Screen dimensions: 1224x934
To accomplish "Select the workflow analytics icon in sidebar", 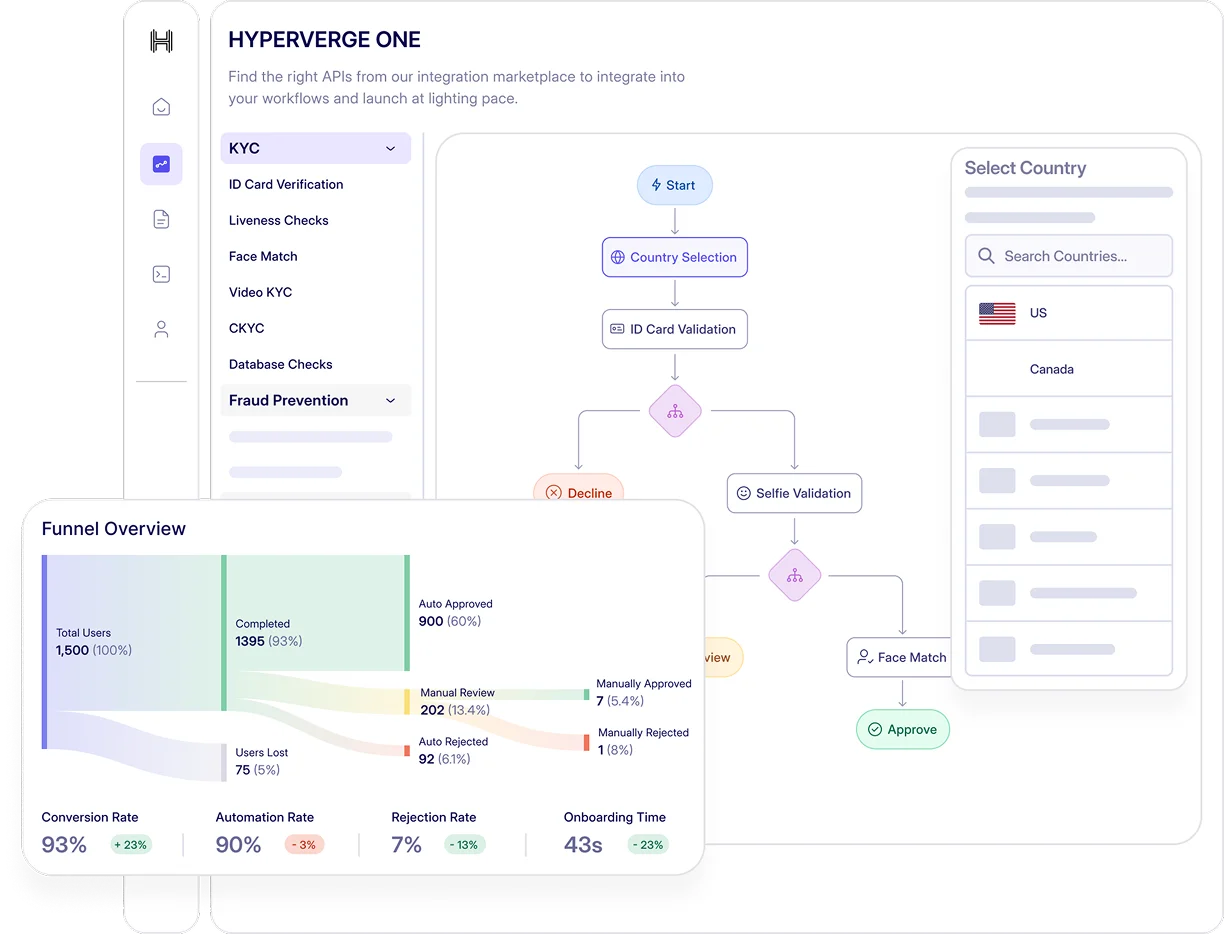I will [x=161, y=164].
